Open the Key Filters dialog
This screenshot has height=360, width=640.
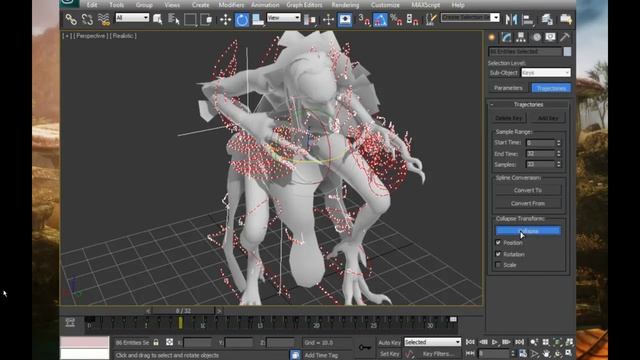coord(438,354)
